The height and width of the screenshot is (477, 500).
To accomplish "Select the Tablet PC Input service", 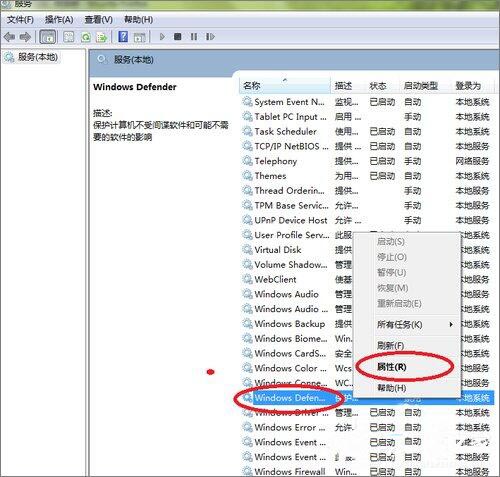I will click(367, 117).
